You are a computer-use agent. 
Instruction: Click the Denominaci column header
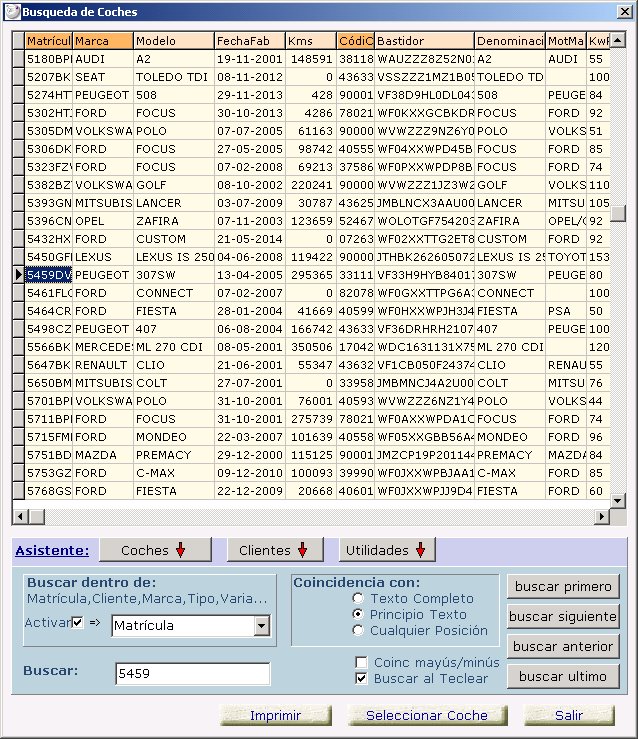click(510, 41)
